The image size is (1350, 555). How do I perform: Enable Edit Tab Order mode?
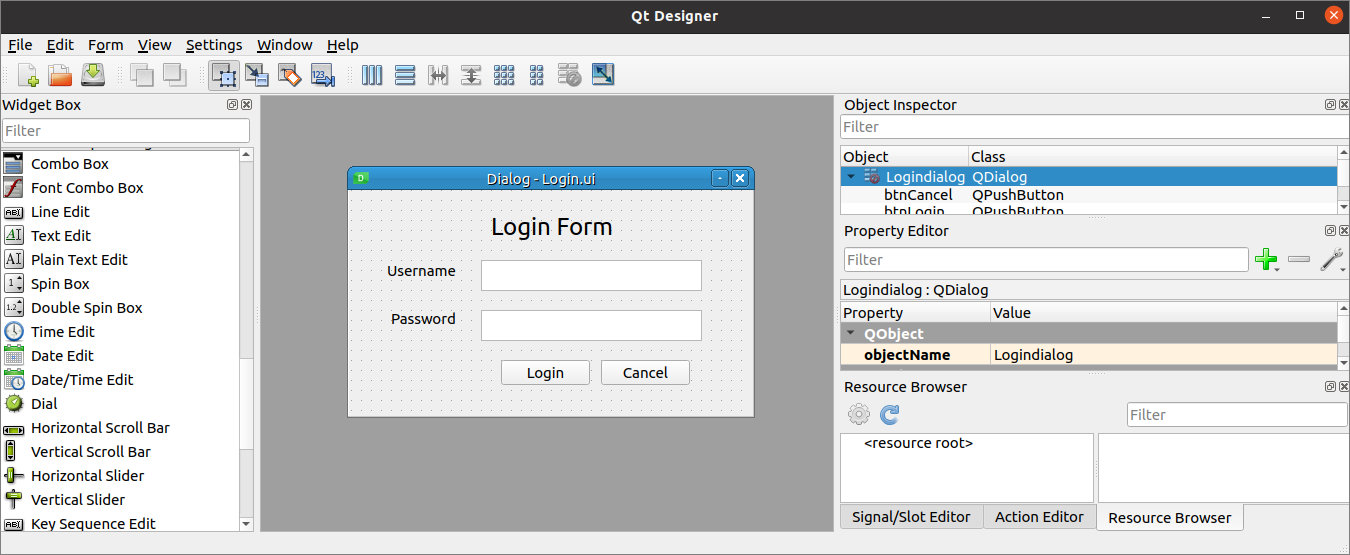coord(322,75)
